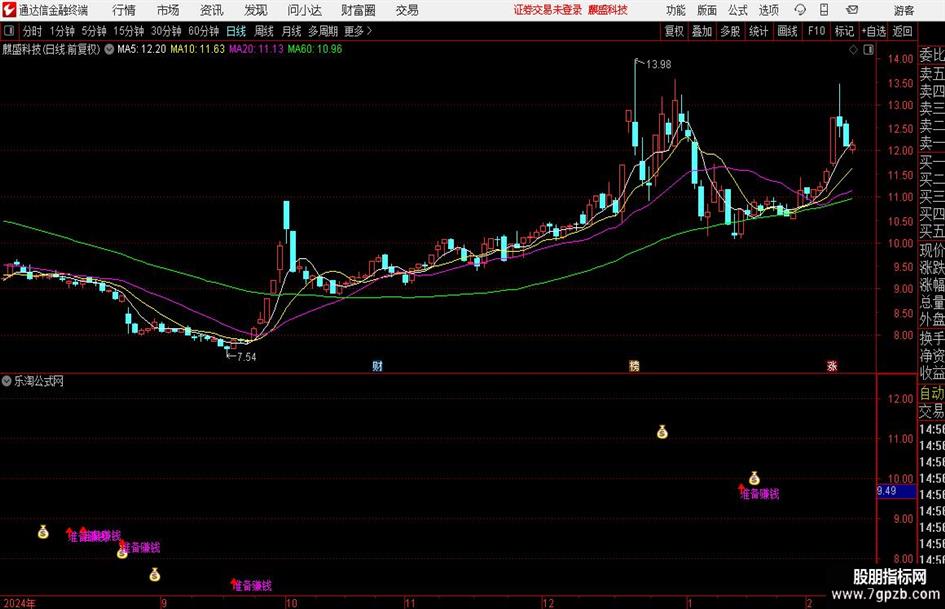945x609 pixels.
Task: Switch to the 分时 chart tab
Action: pyautogui.click(x=33, y=31)
